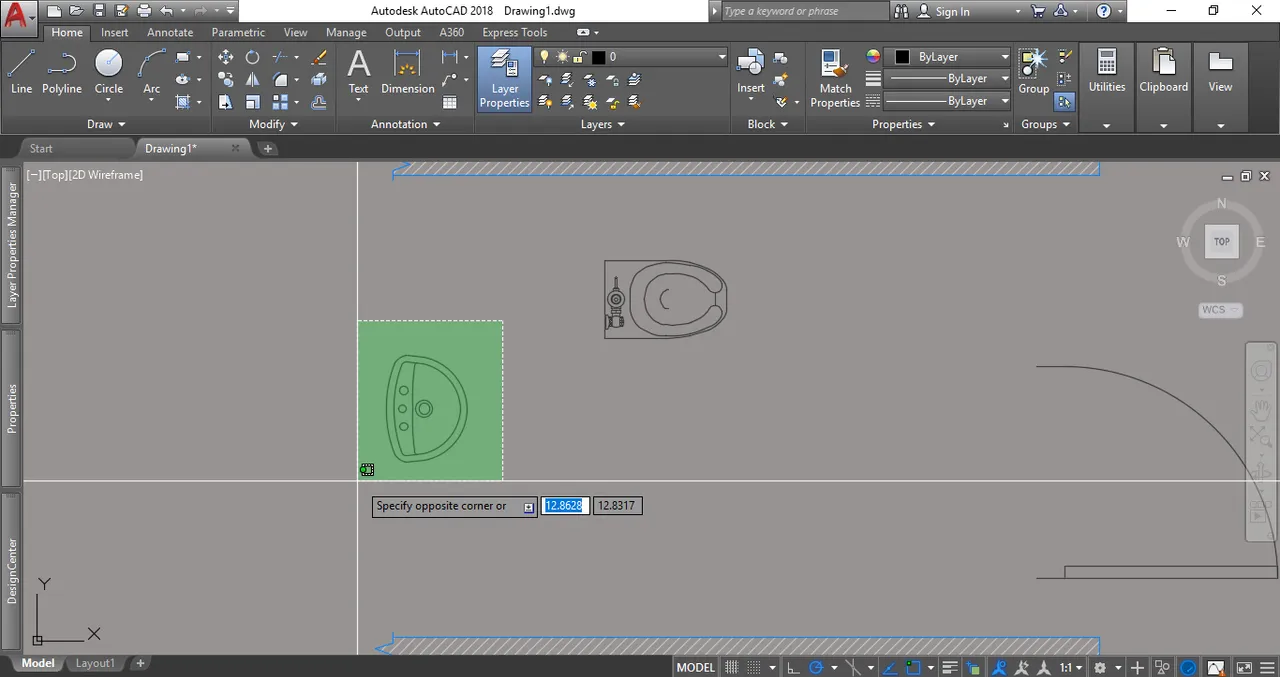The image size is (1280, 677).
Task: Add a Dimension annotation
Action: point(408,73)
